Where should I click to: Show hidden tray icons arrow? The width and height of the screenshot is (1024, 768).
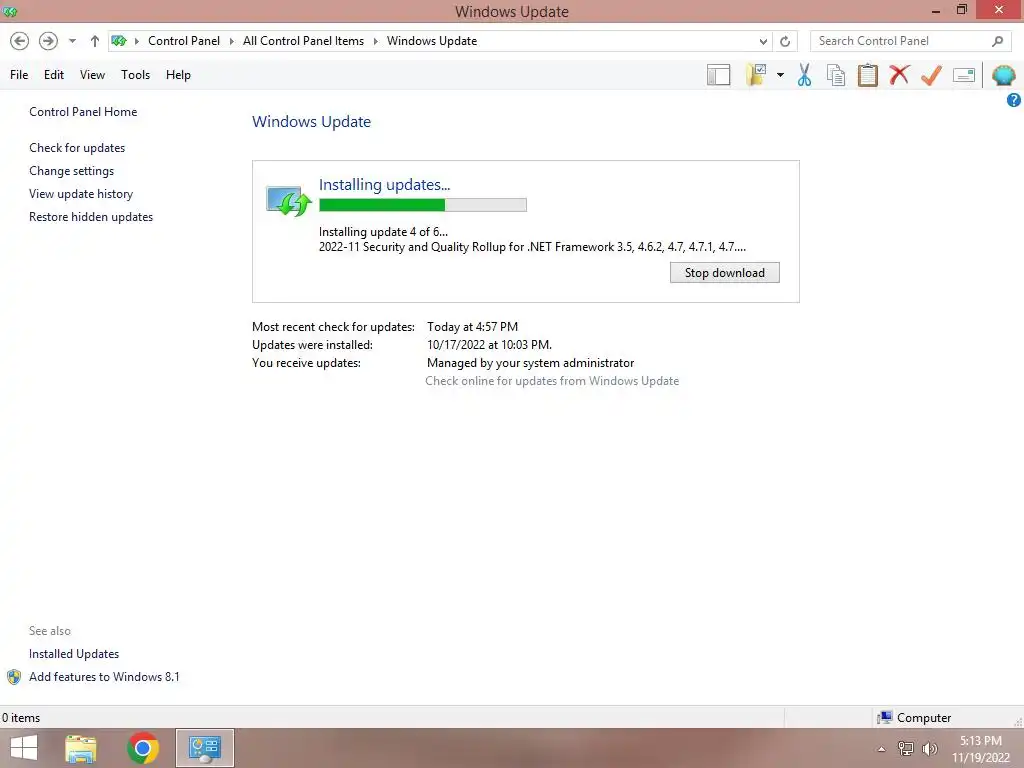881,749
